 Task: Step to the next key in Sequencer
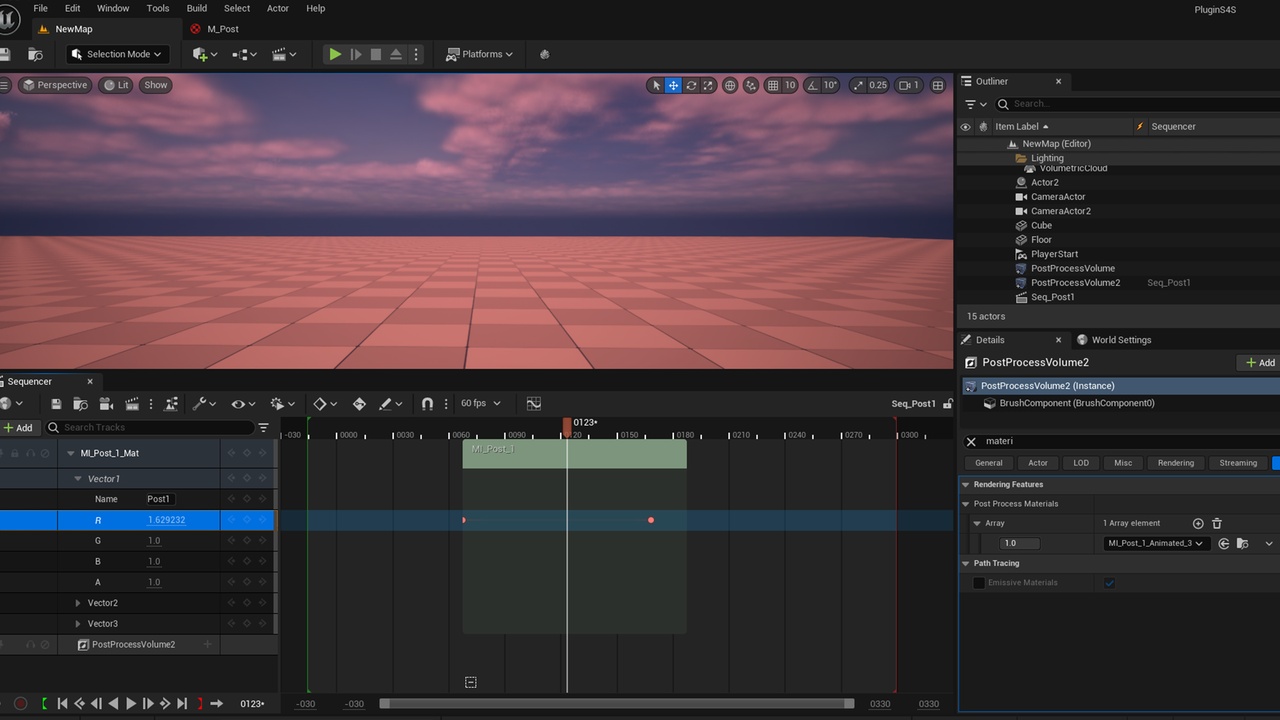click(x=165, y=704)
